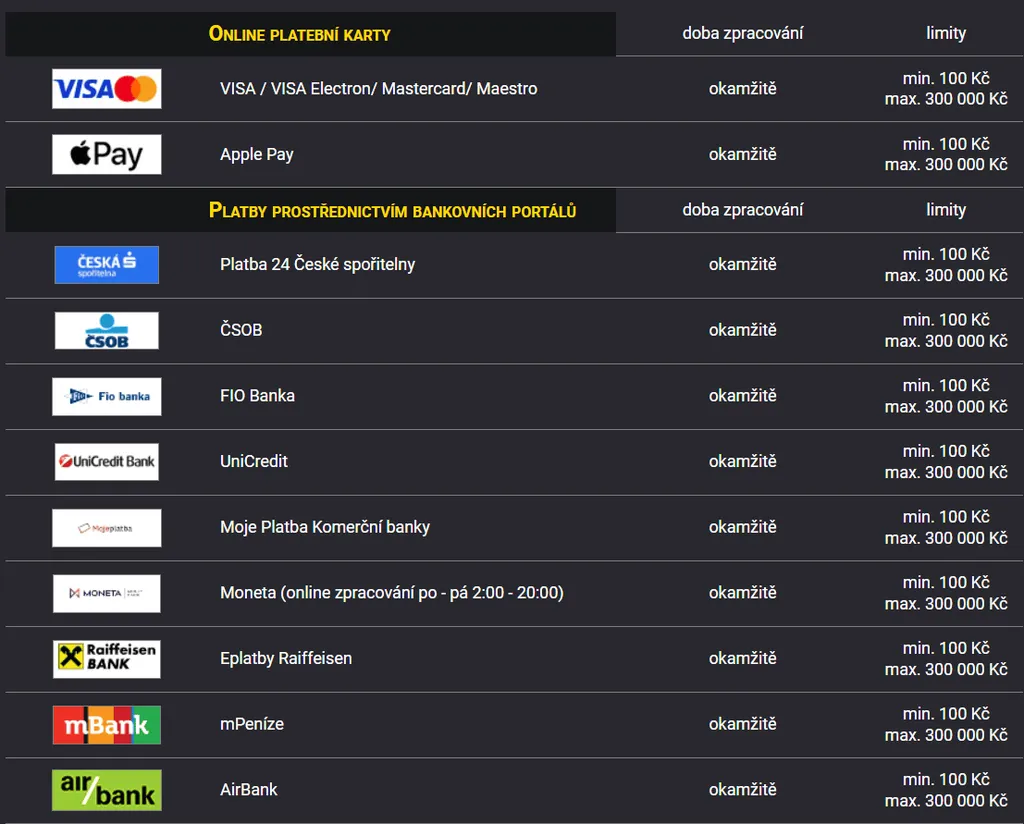Click the Air Bank green logo
This screenshot has width=1024, height=824.
[x=106, y=790]
